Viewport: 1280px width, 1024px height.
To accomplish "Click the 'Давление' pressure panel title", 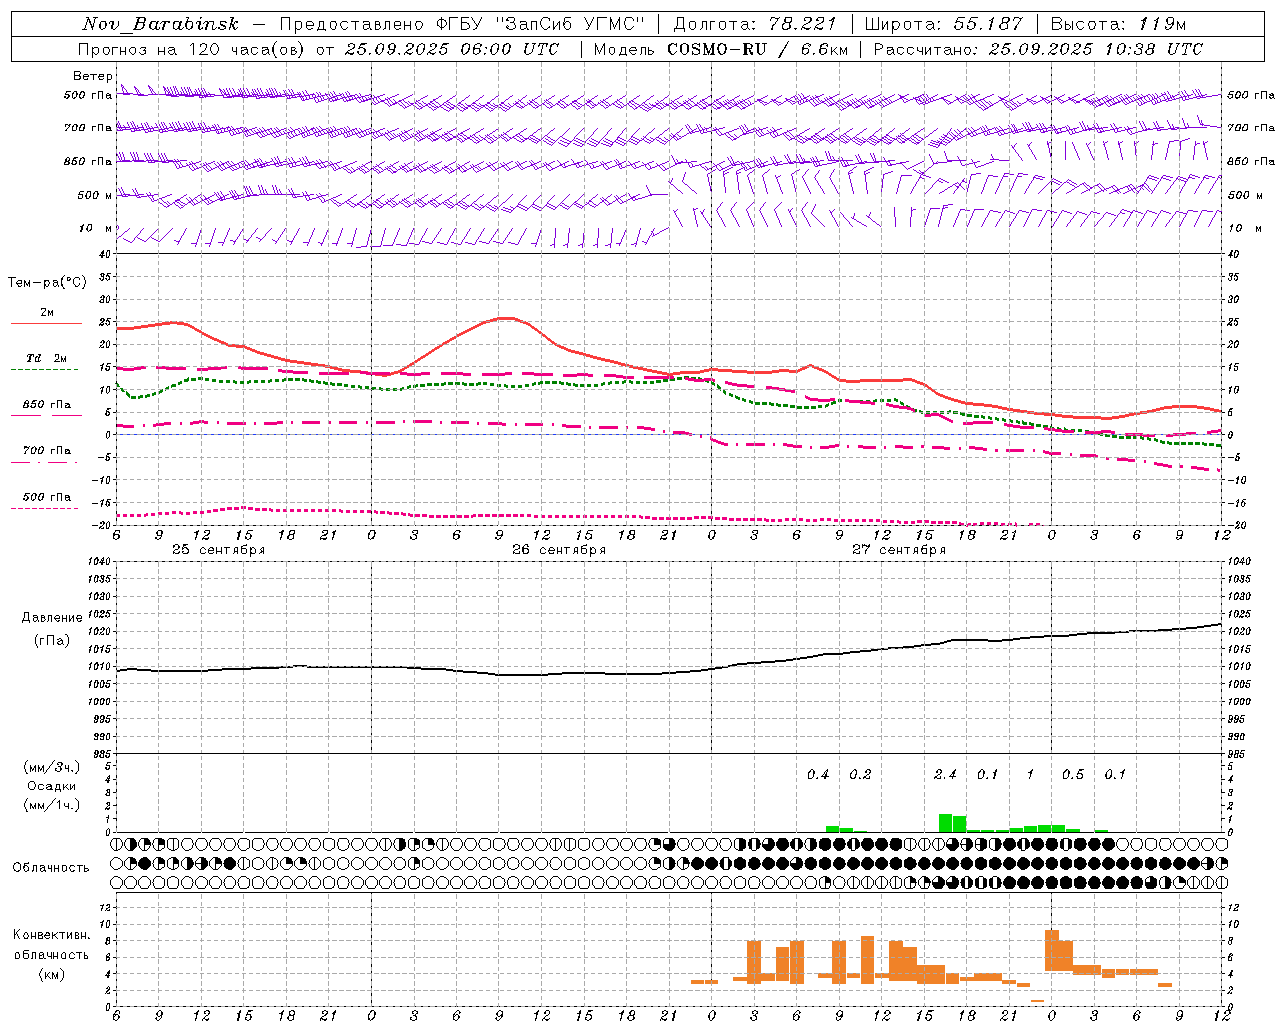I will click(x=52, y=618).
